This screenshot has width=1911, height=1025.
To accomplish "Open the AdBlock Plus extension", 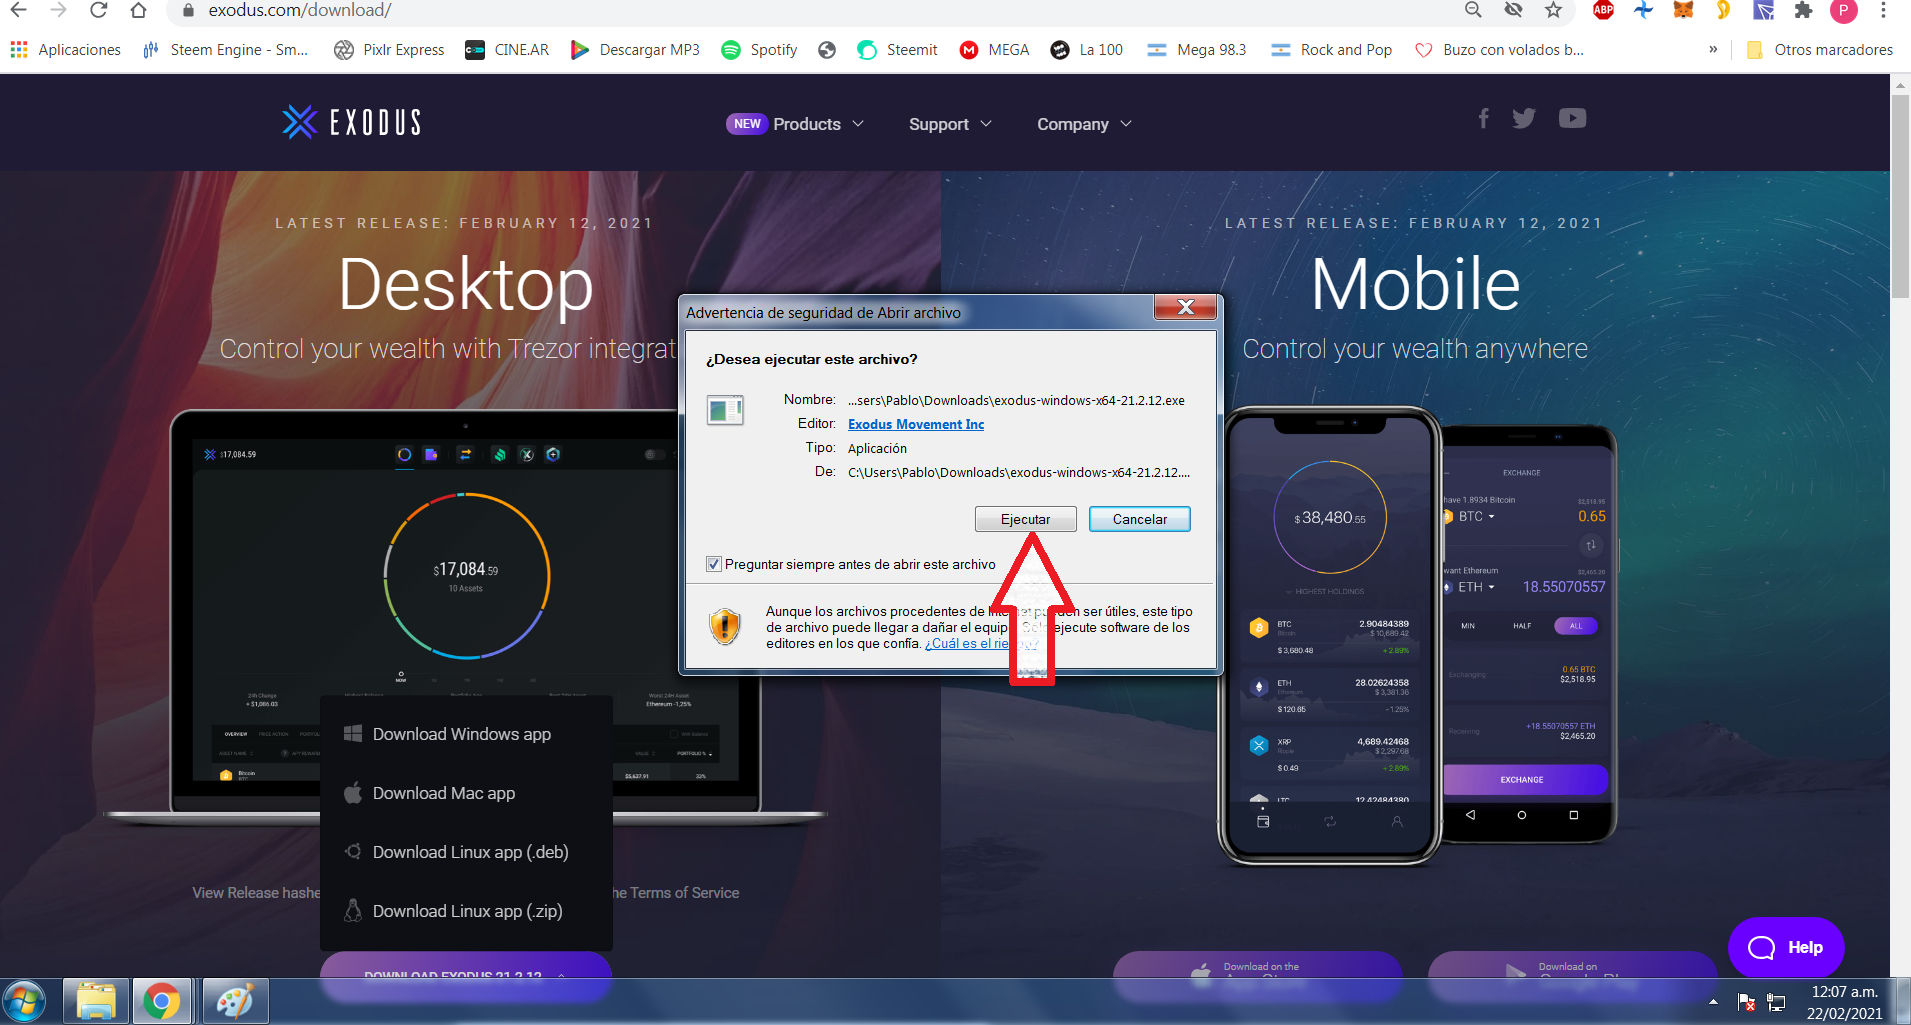I will click(1603, 10).
